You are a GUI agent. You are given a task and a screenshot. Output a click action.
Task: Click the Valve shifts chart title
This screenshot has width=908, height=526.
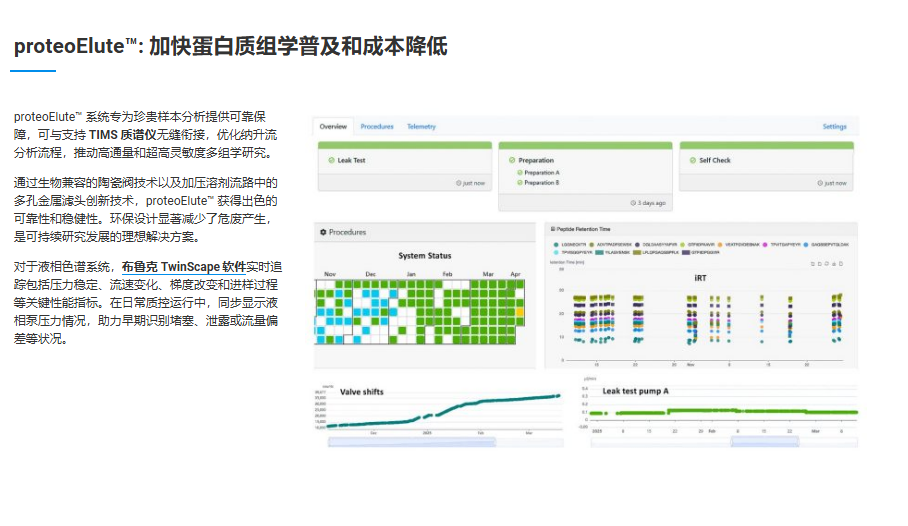pos(361,392)
